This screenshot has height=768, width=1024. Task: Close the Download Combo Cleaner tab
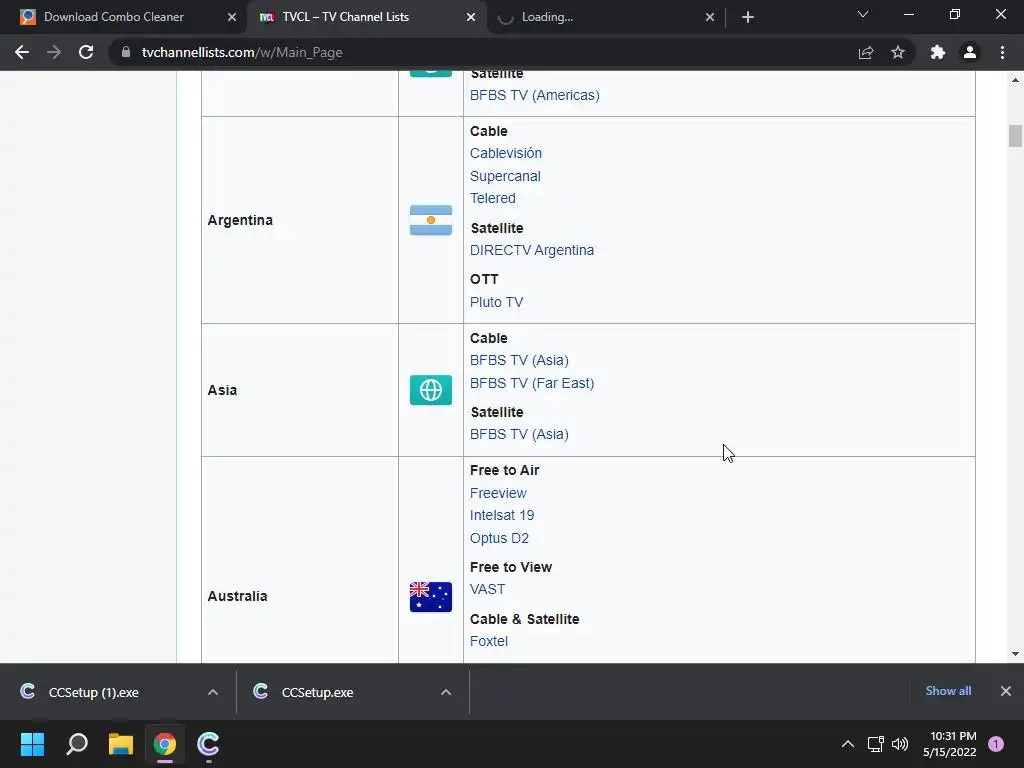pos(232,17)
